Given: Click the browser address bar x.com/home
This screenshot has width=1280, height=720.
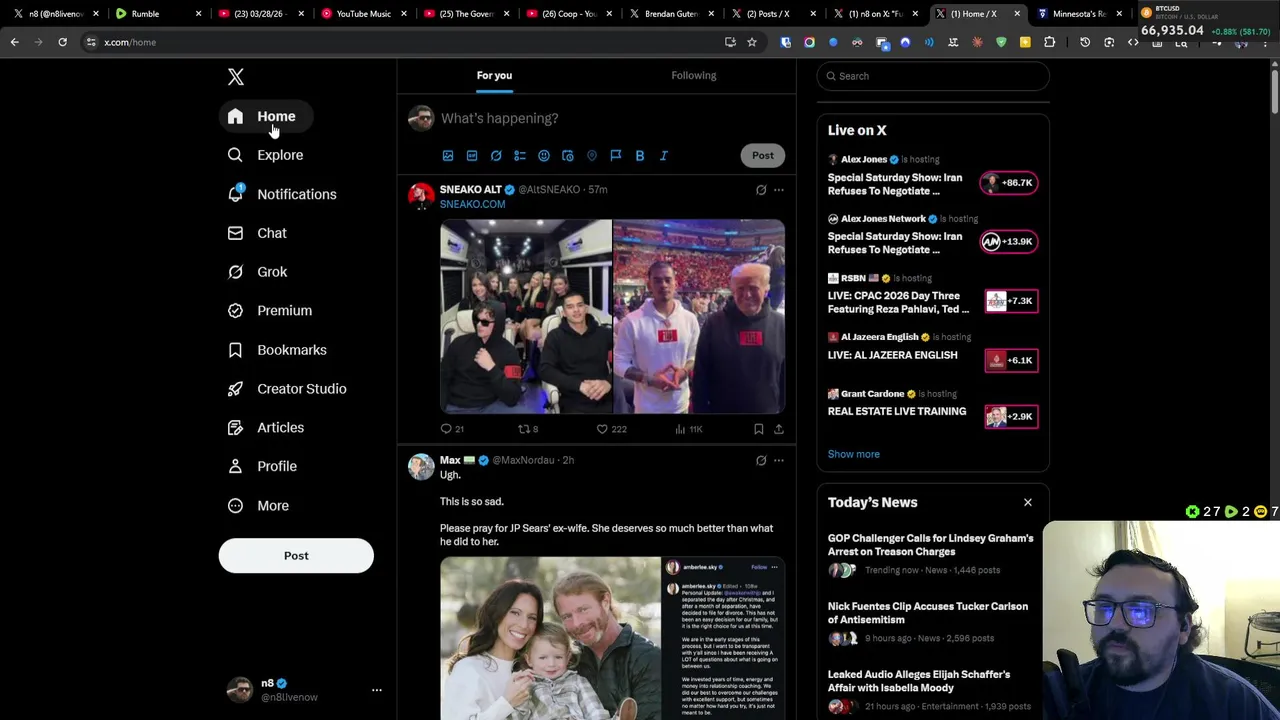Looking at the screenshot, I should coord(400,42).
